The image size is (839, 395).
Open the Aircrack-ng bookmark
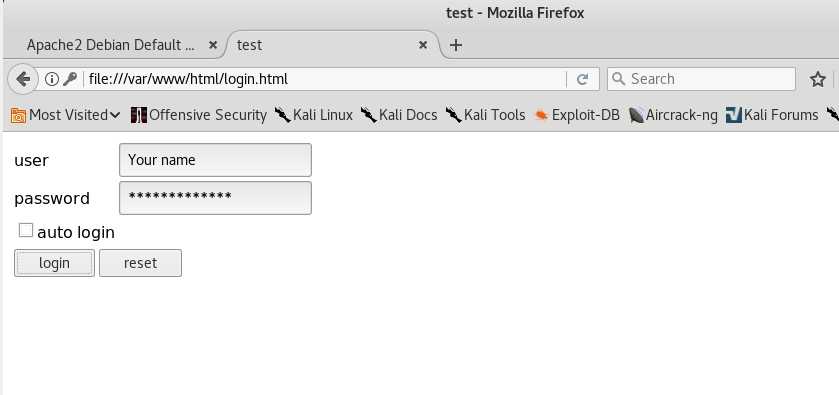tap(674, 115)
